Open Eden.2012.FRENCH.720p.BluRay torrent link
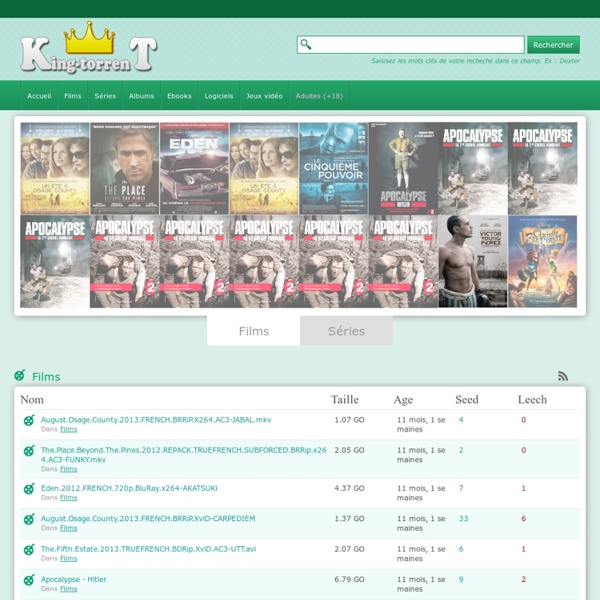Image resolution: width=600 pixels, height=600 pixels. point(129,488)
